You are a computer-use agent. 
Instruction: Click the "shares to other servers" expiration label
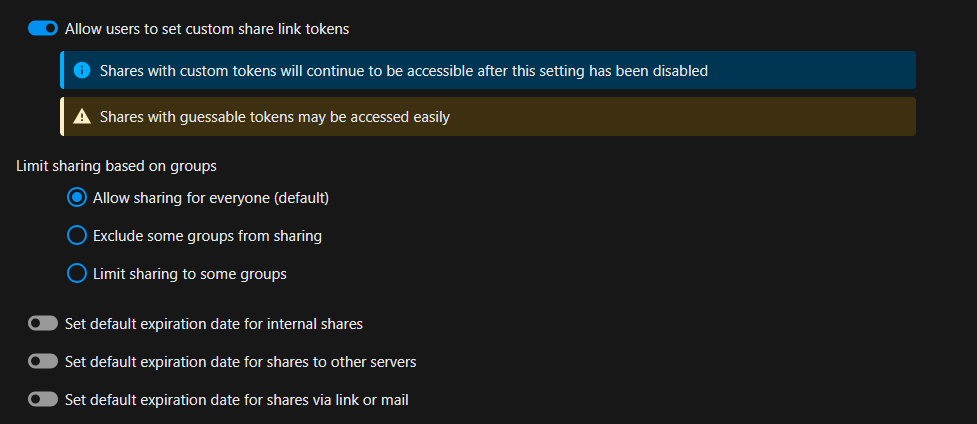[x=240, y=362]
